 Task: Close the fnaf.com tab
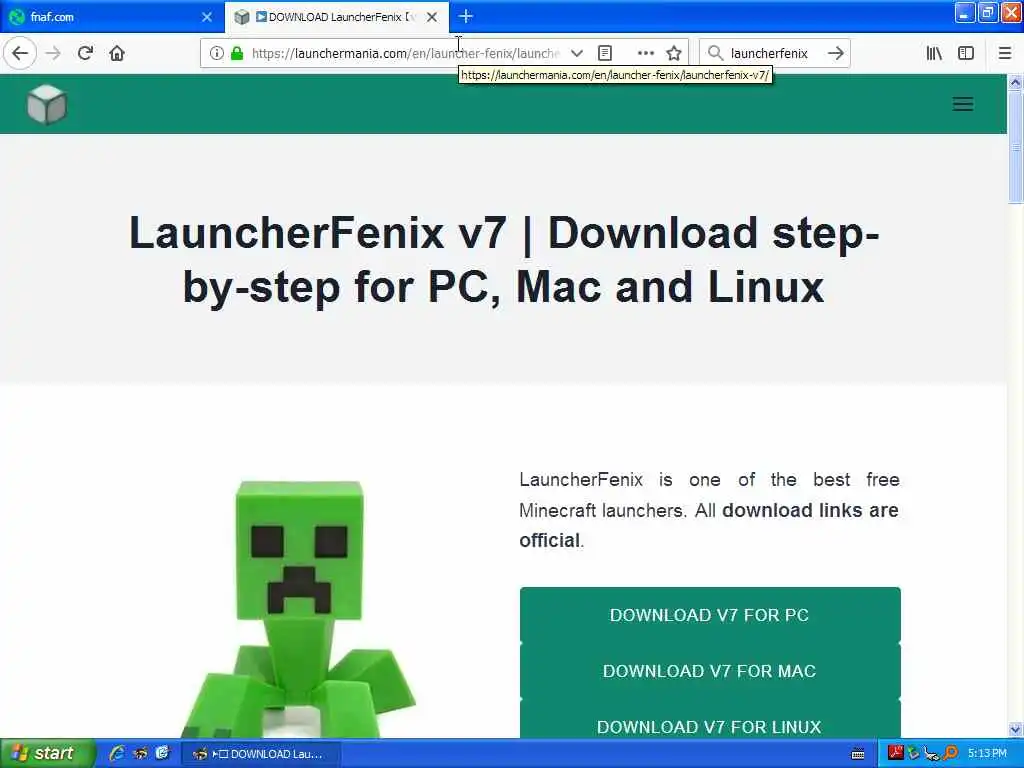207,17
